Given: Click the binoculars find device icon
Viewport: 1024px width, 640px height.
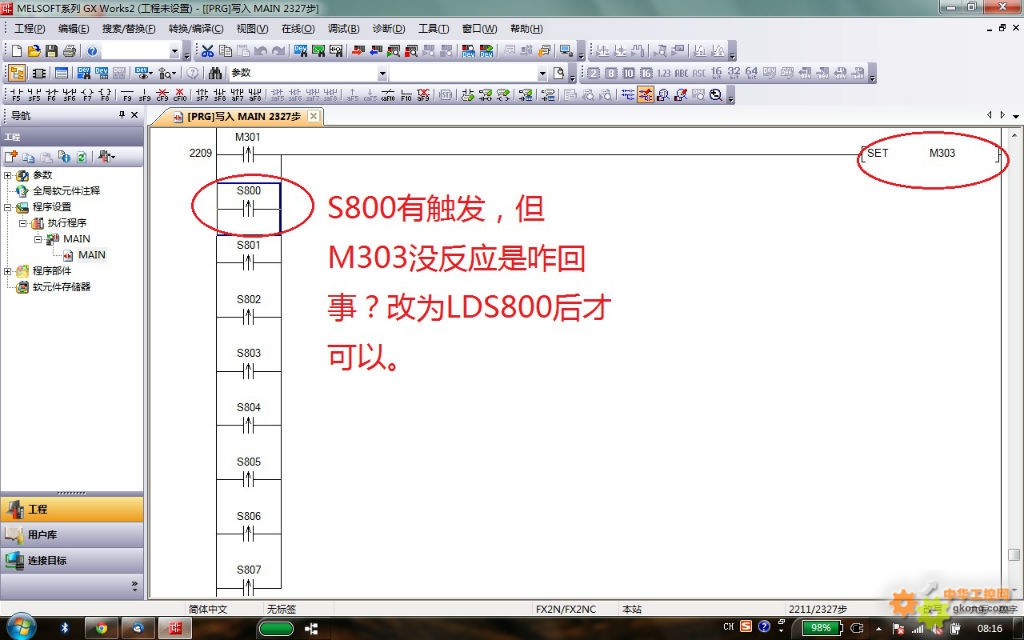Looking at the screenshot, I should [217, 73].
